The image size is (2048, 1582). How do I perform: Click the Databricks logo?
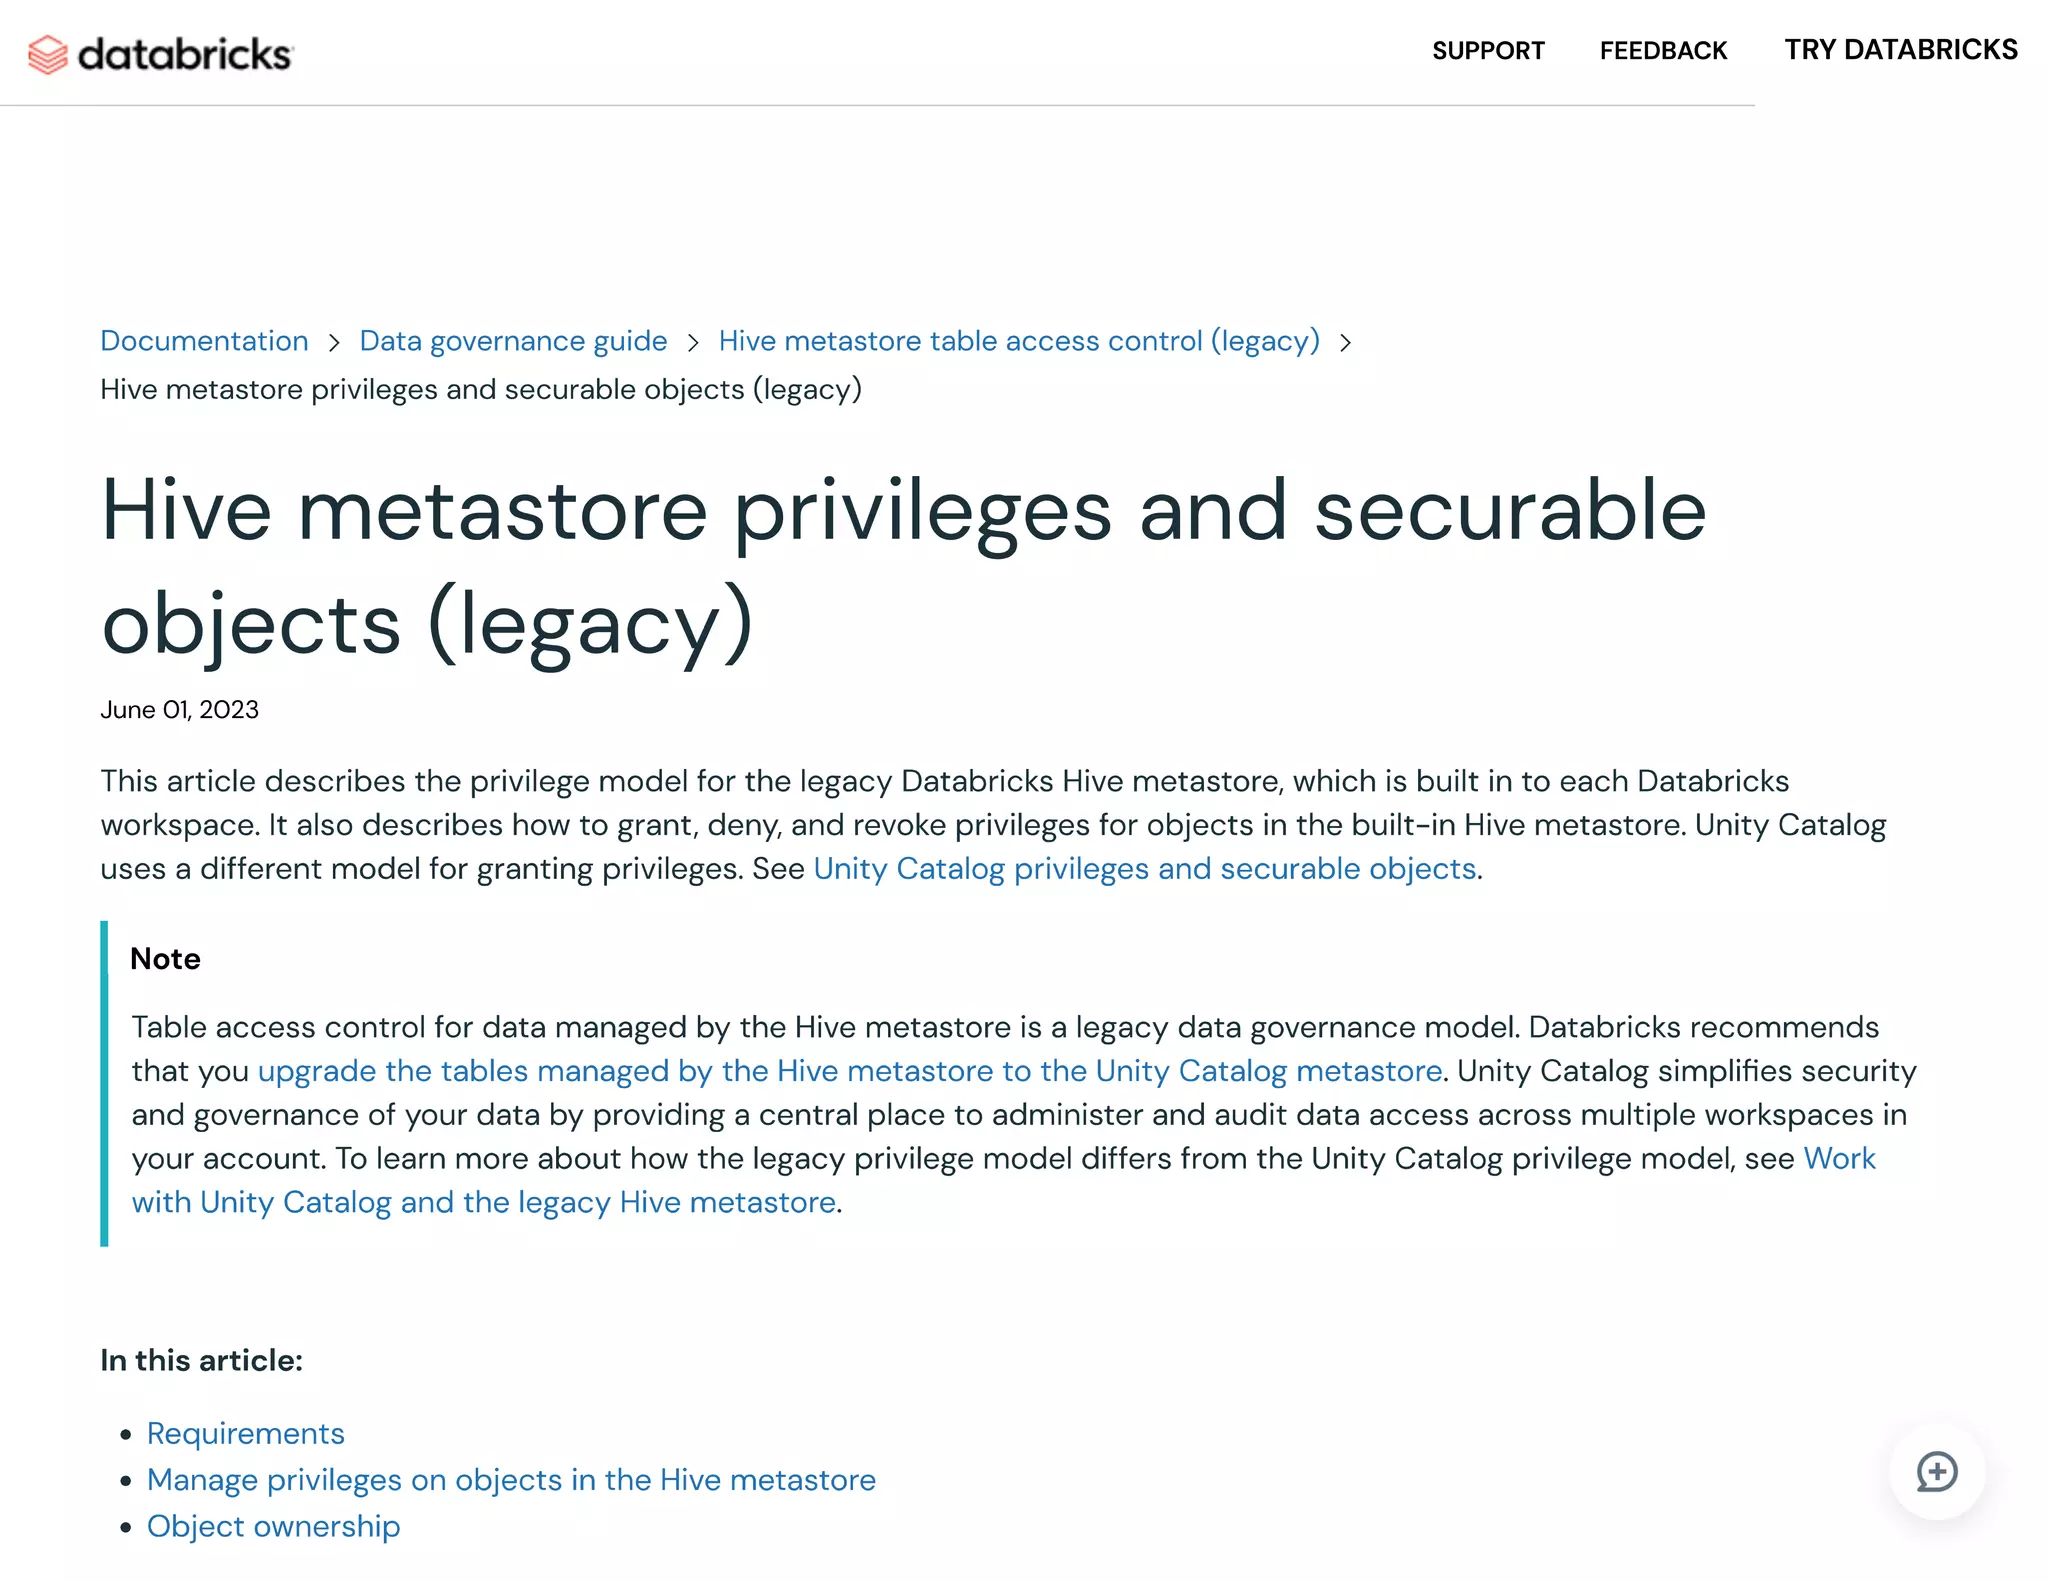[x=160, y=54]
